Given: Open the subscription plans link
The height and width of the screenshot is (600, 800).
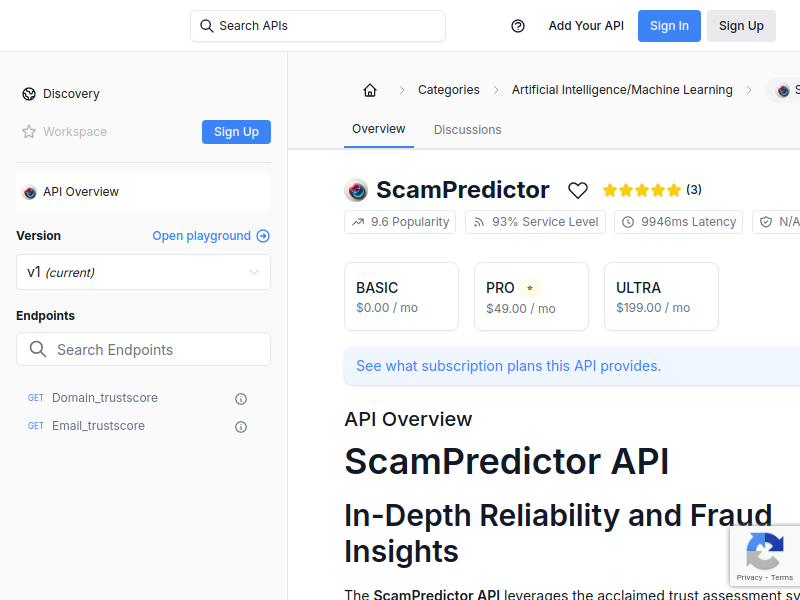Looking at the screenshot, I should (x=508, y=366).
